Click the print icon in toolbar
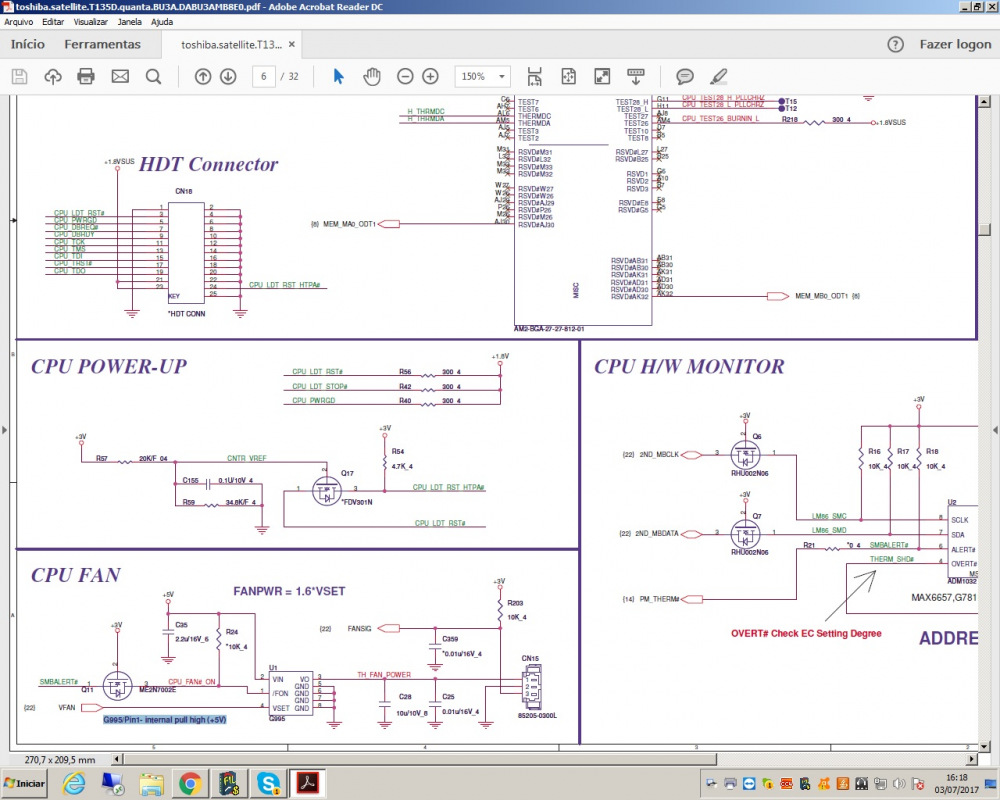 click(86, 77)
